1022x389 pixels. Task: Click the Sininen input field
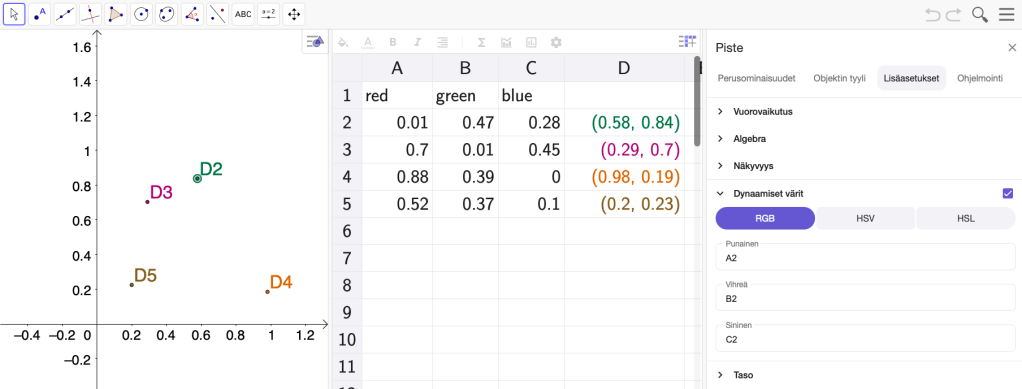pos(866,338)
